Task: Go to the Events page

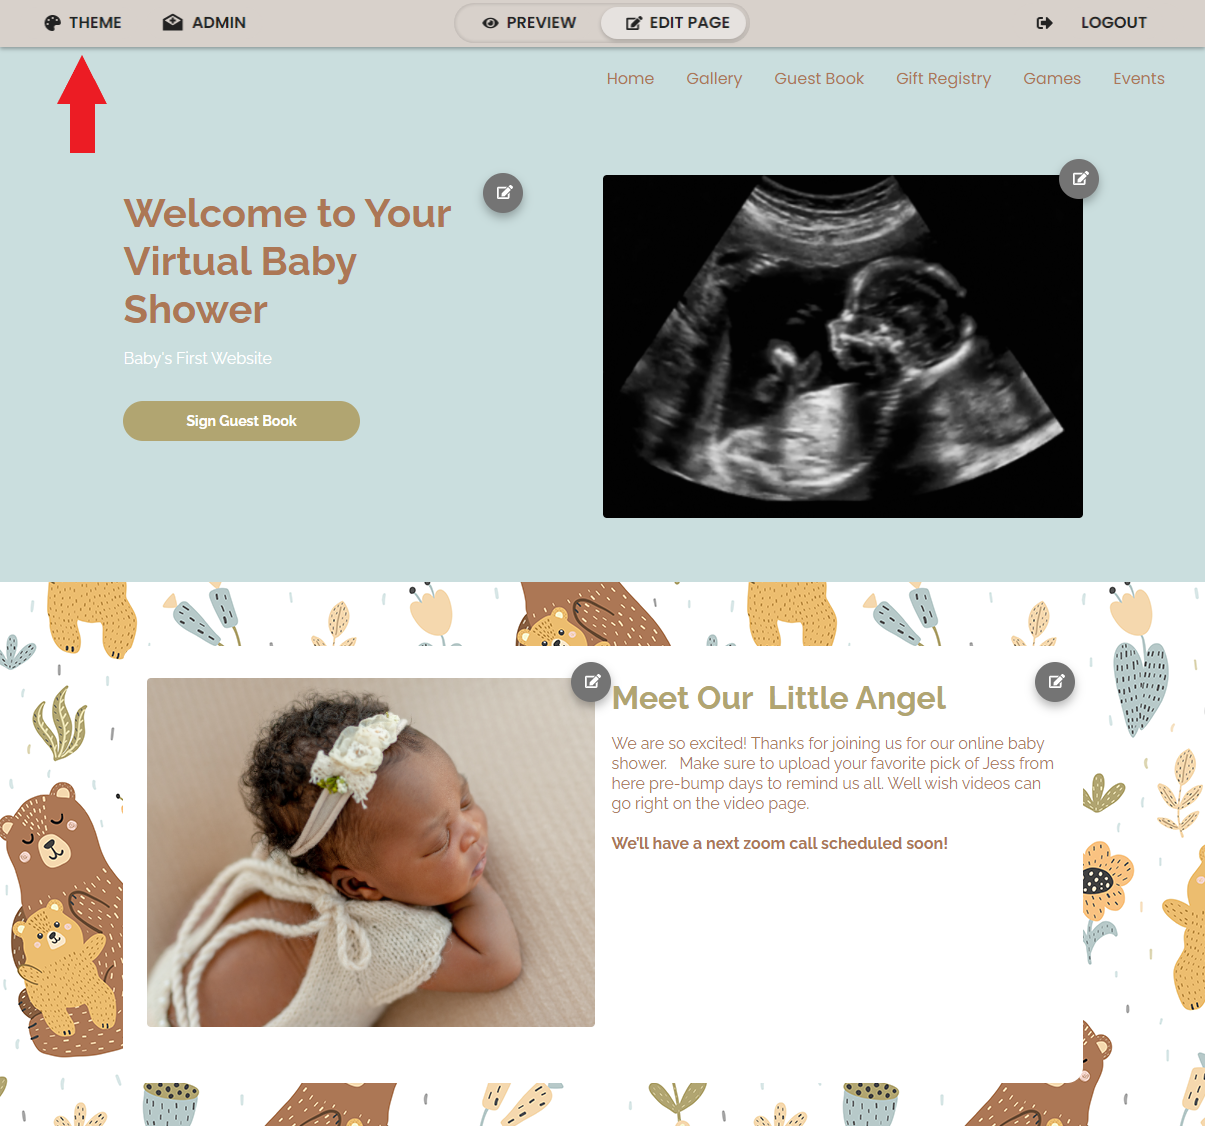Action: tap(1139, 79)
